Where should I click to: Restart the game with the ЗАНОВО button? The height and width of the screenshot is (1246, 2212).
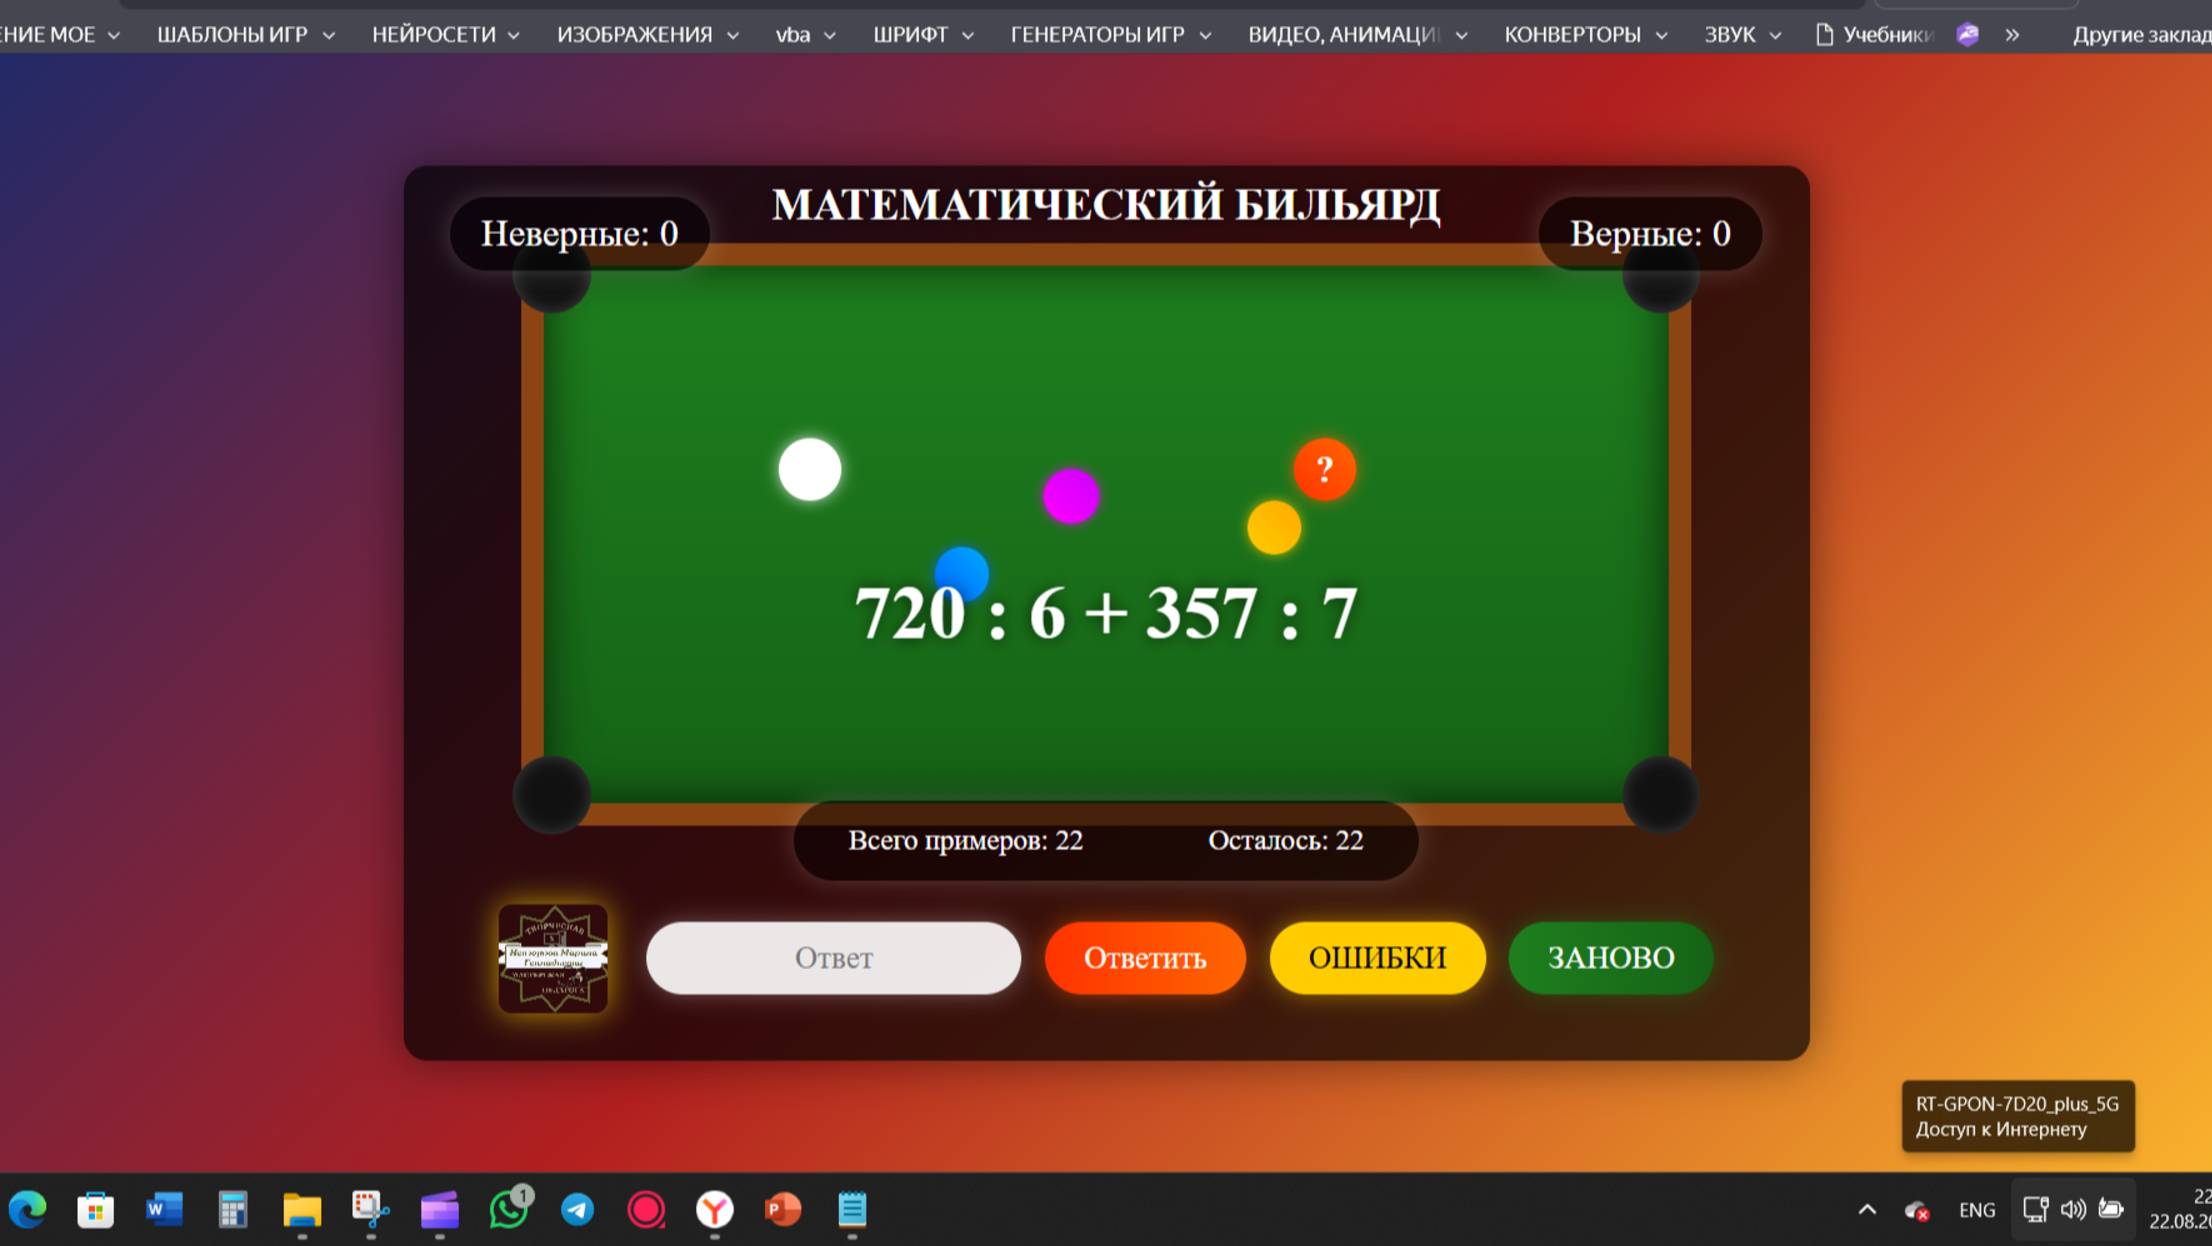pyautogui.click(x=1609, y=958)
